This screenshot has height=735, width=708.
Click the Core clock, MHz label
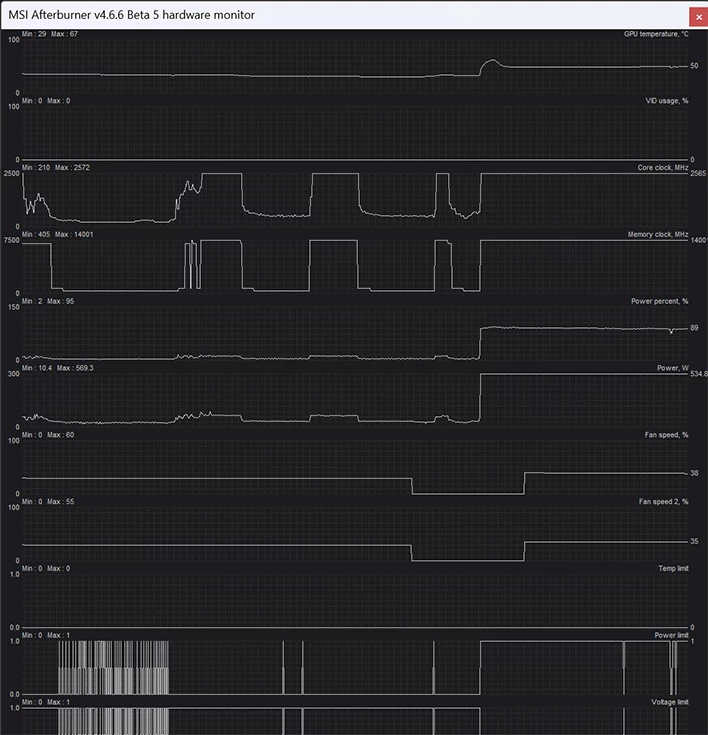coord(663,167)
